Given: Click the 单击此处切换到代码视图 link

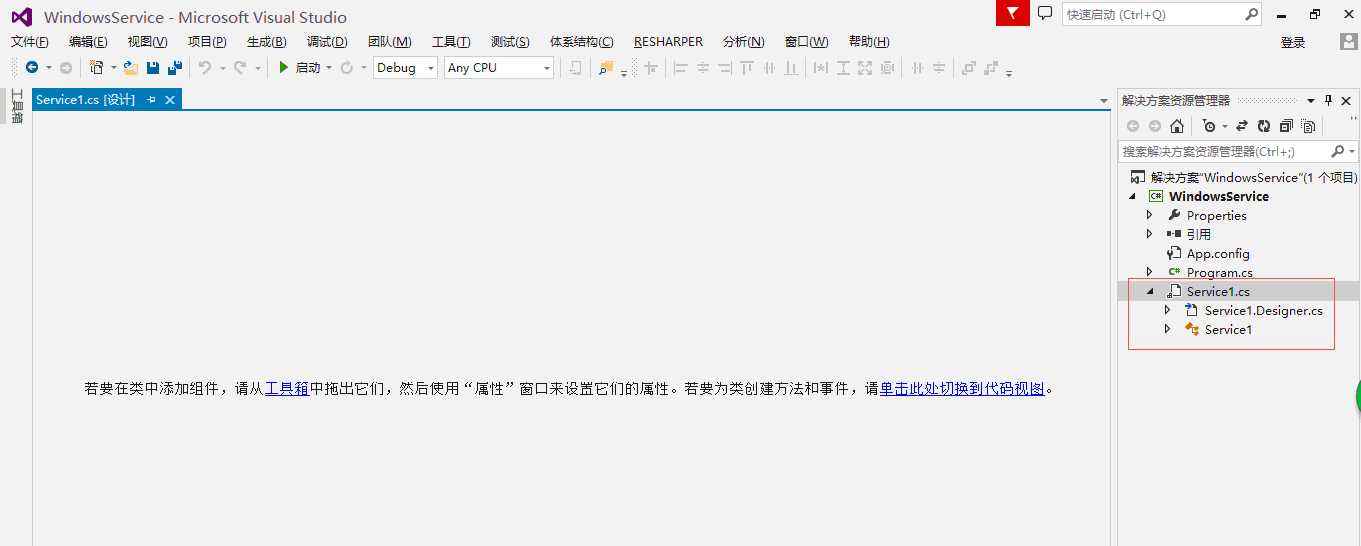Looking at the screenshot, I should point(962,389).
